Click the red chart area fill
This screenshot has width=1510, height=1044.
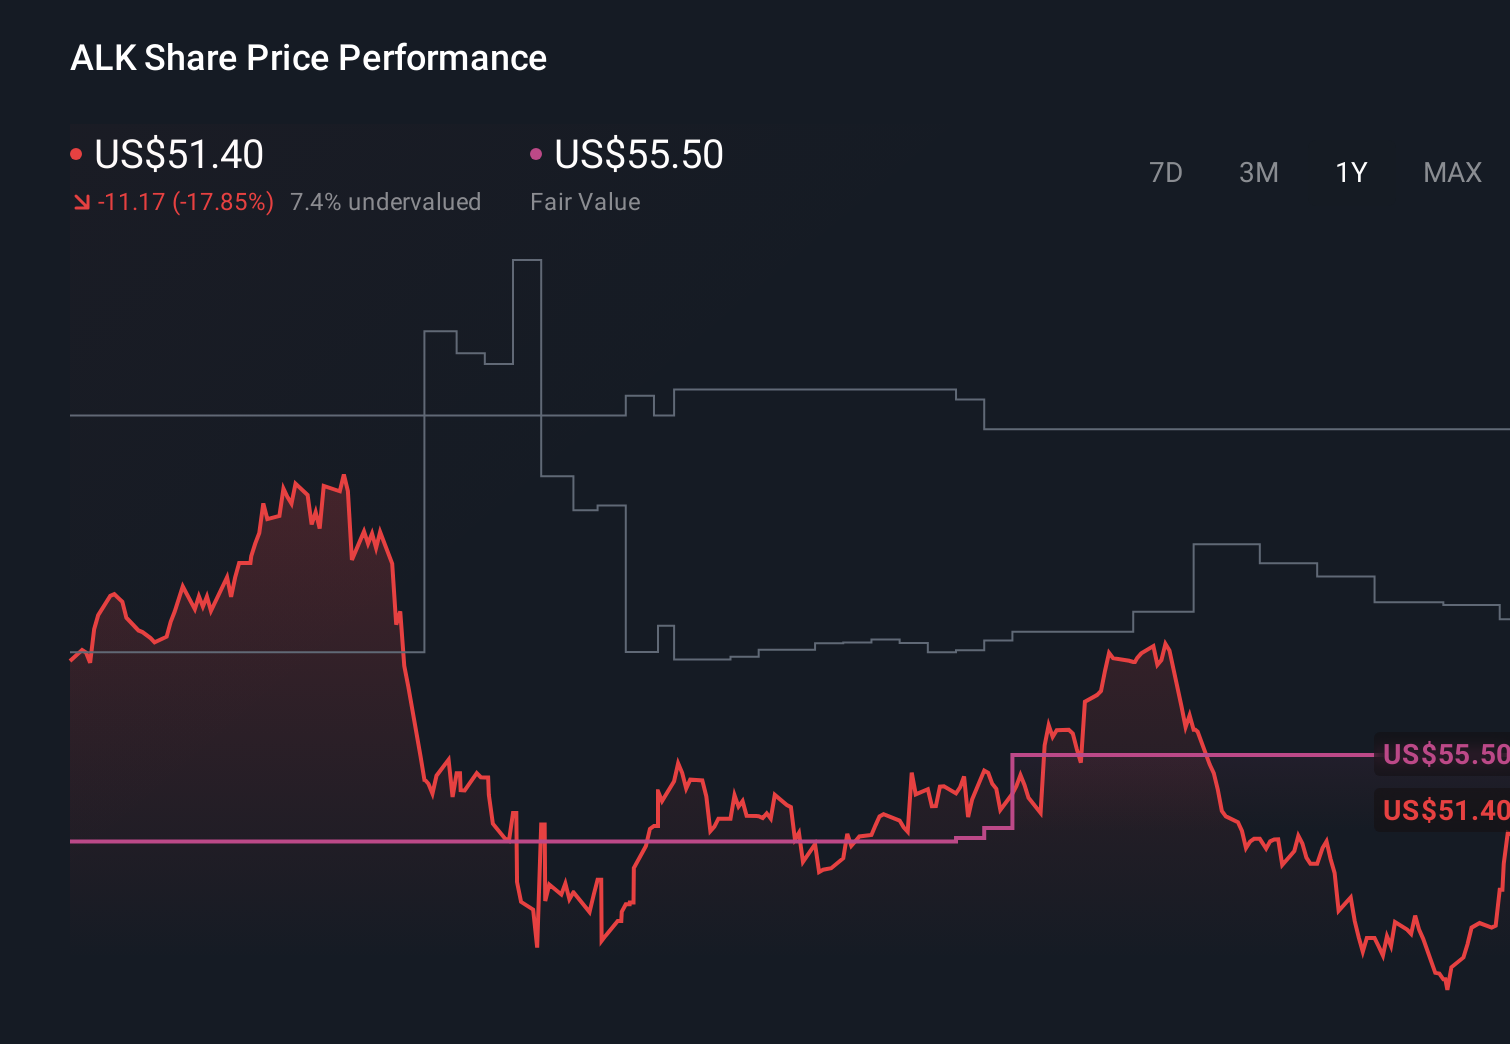(x=250, y=700)
